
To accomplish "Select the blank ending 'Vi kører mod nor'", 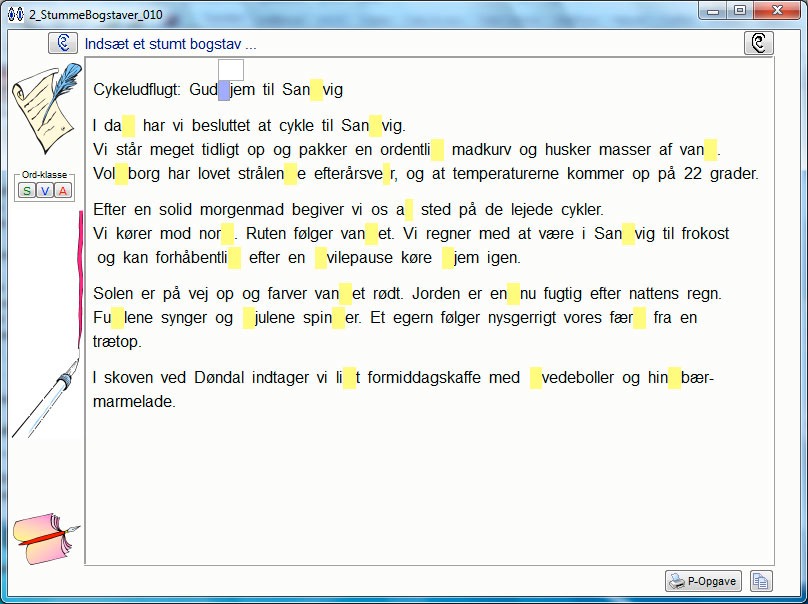I will (x=228, y=234).
